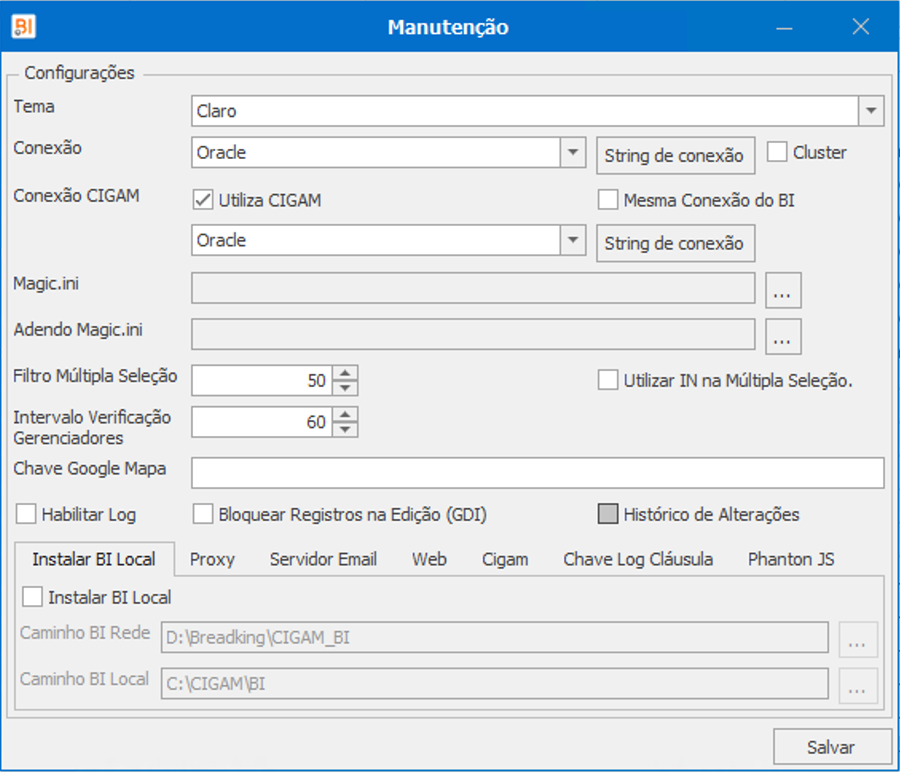Open the Servidor Email tab
Screen dimensions: 900x772
click(323, 559)
